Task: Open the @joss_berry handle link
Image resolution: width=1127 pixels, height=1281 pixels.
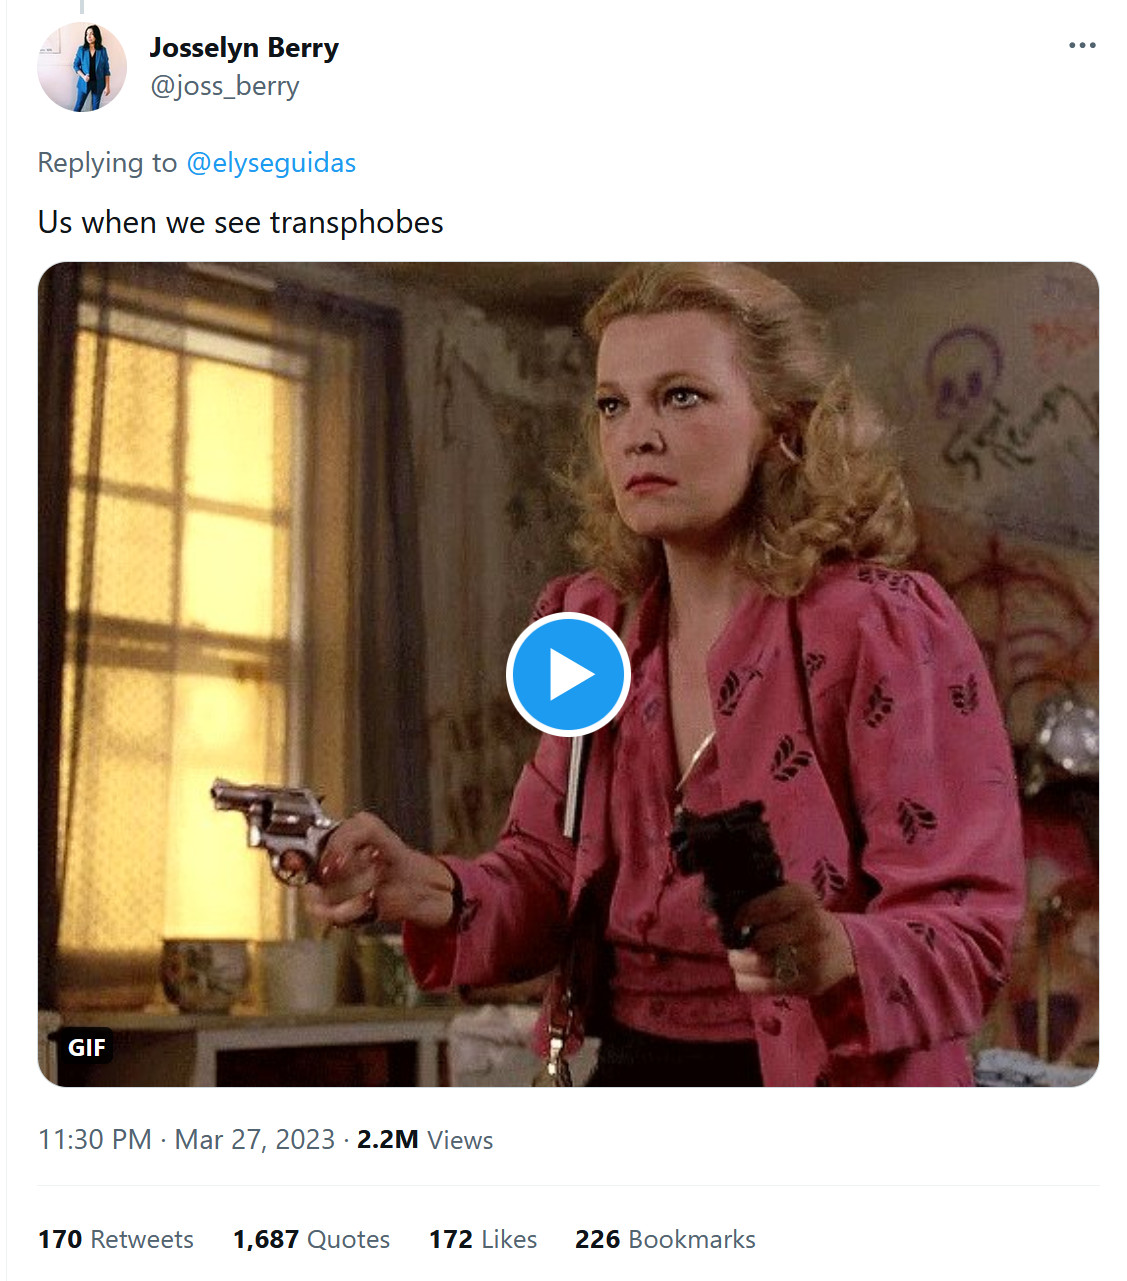Action: point(225,87)
